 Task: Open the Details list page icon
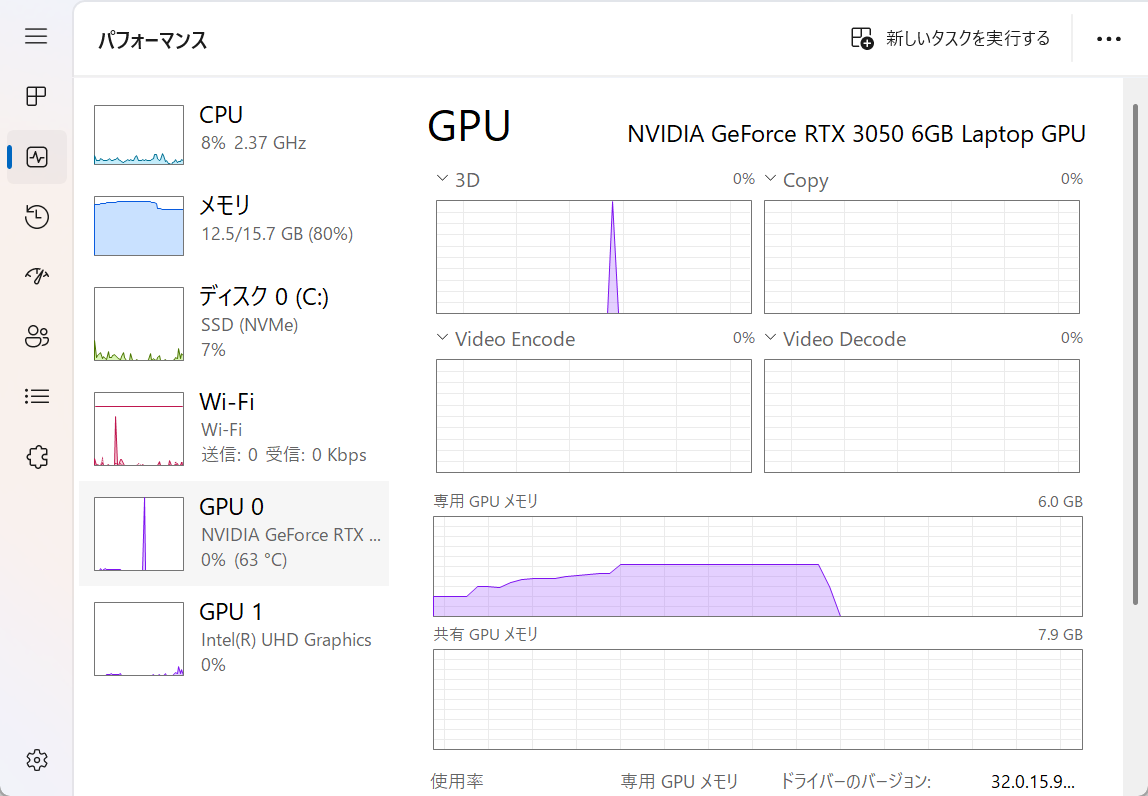37,396
